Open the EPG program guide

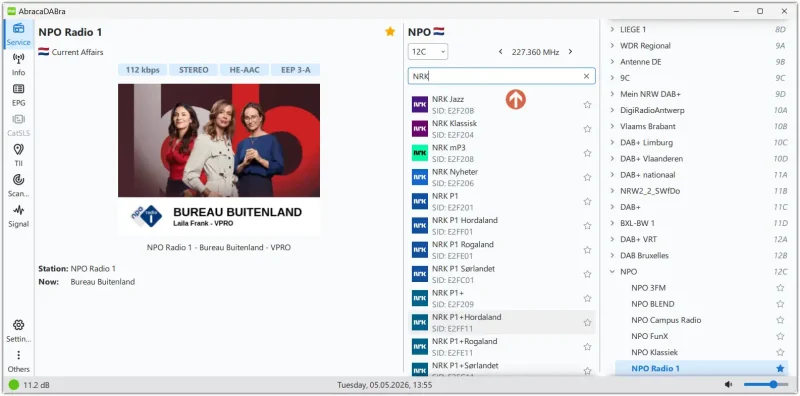(x=18, y=95)
